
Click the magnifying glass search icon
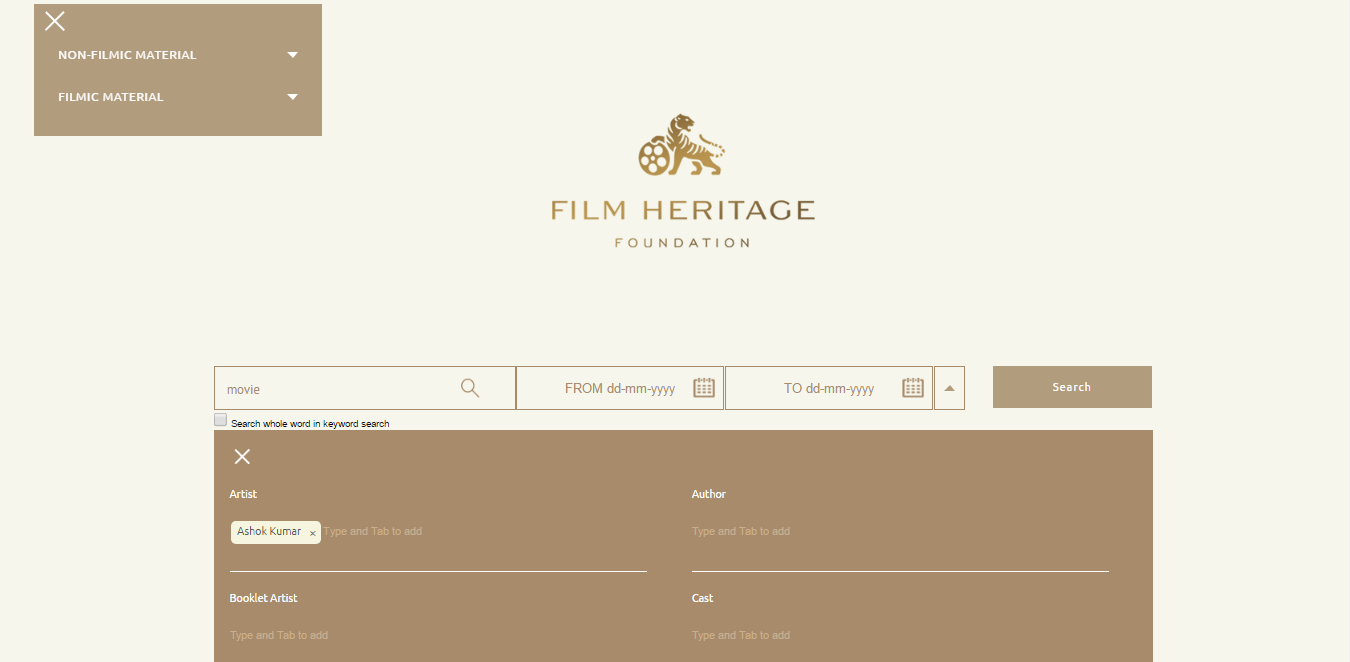(470, 388)
